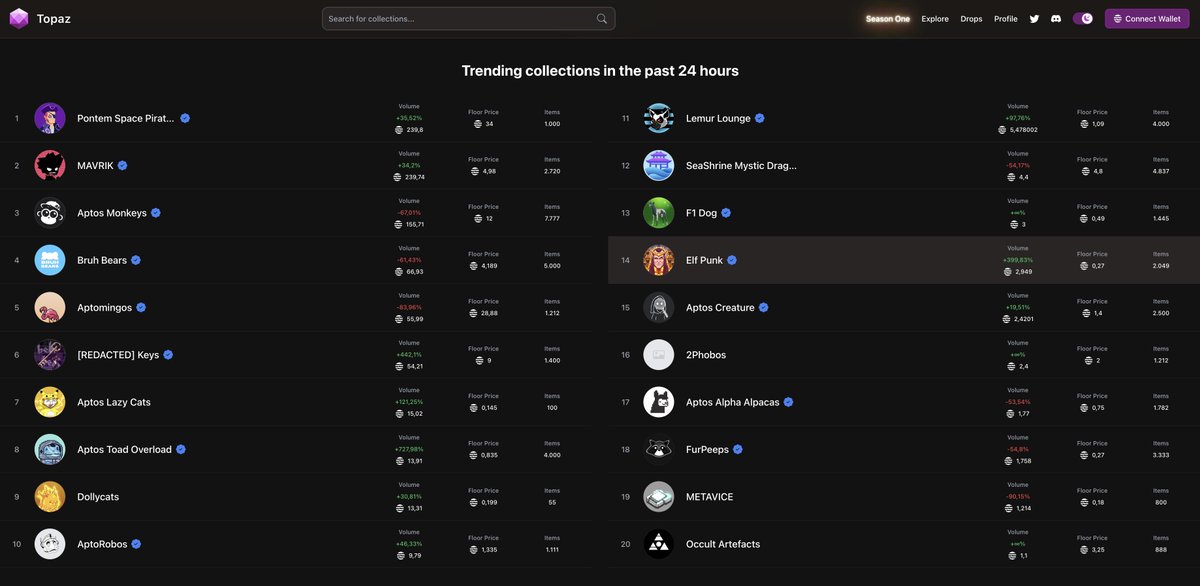Click the Lemur Lounge avatar

pyautogui.click(x=659, y=118)
